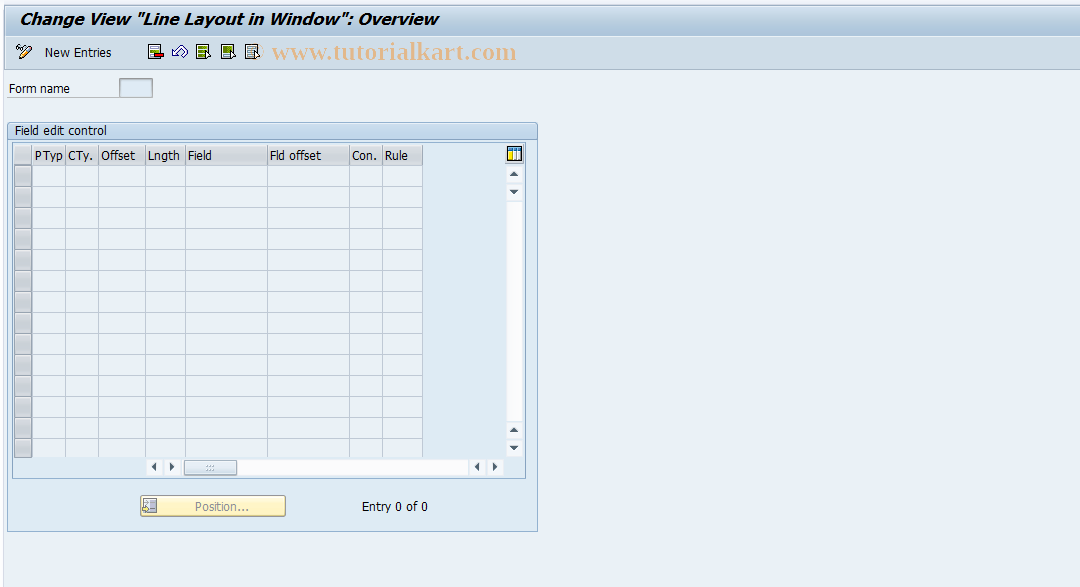Click the Rule column header
The width and height of the screenshot is (1080, 587).
click(x=402, y=156)
